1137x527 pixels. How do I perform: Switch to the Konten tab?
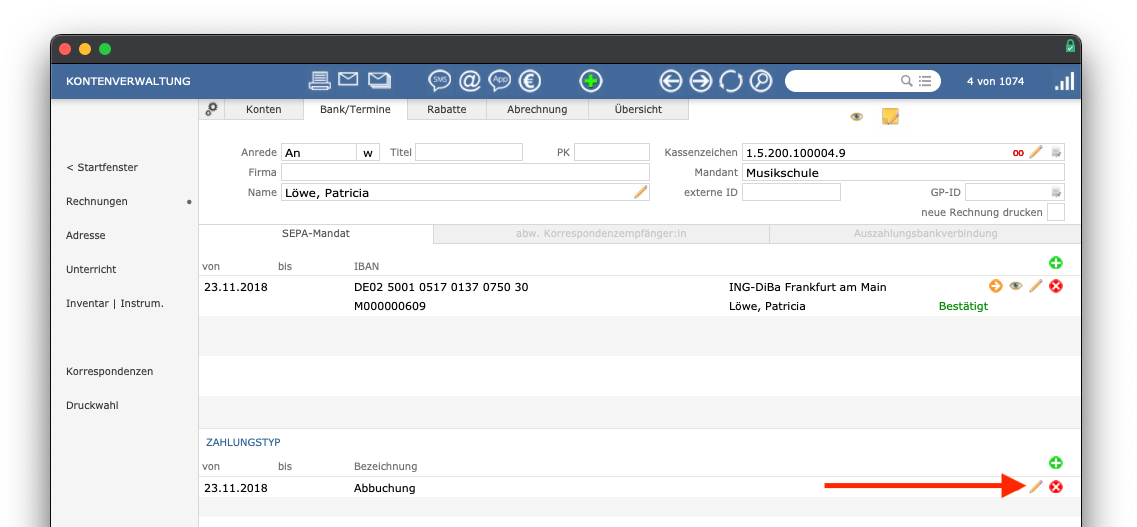[x=263, y=109]
